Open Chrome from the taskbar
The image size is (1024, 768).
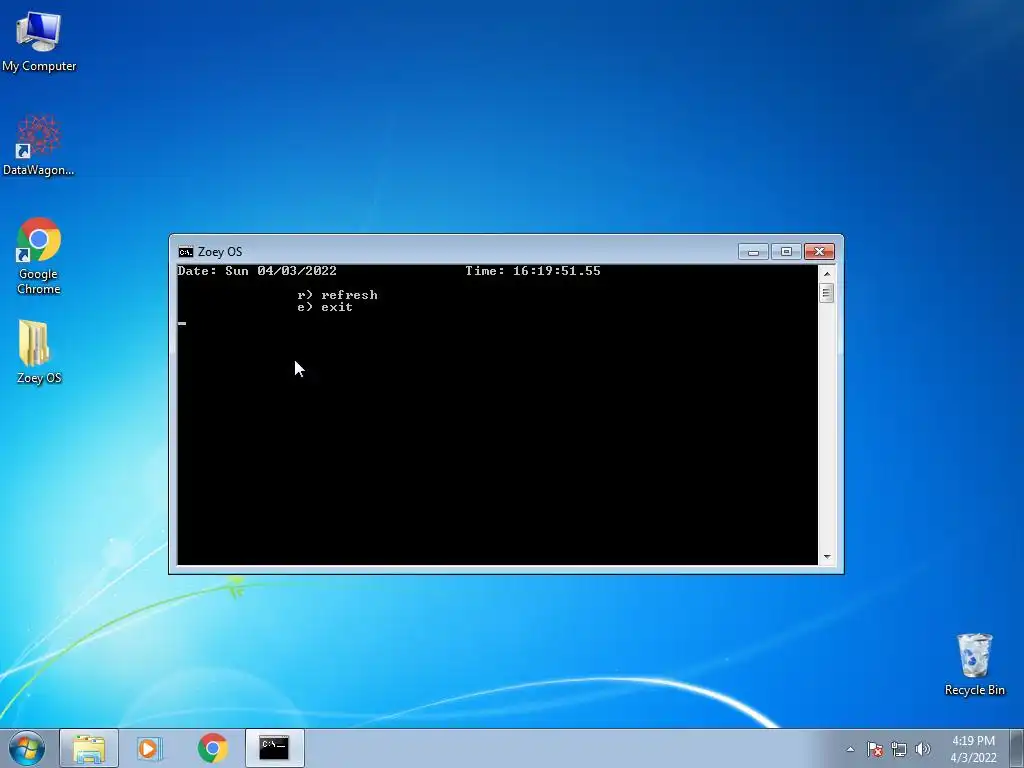coord(212,748)
